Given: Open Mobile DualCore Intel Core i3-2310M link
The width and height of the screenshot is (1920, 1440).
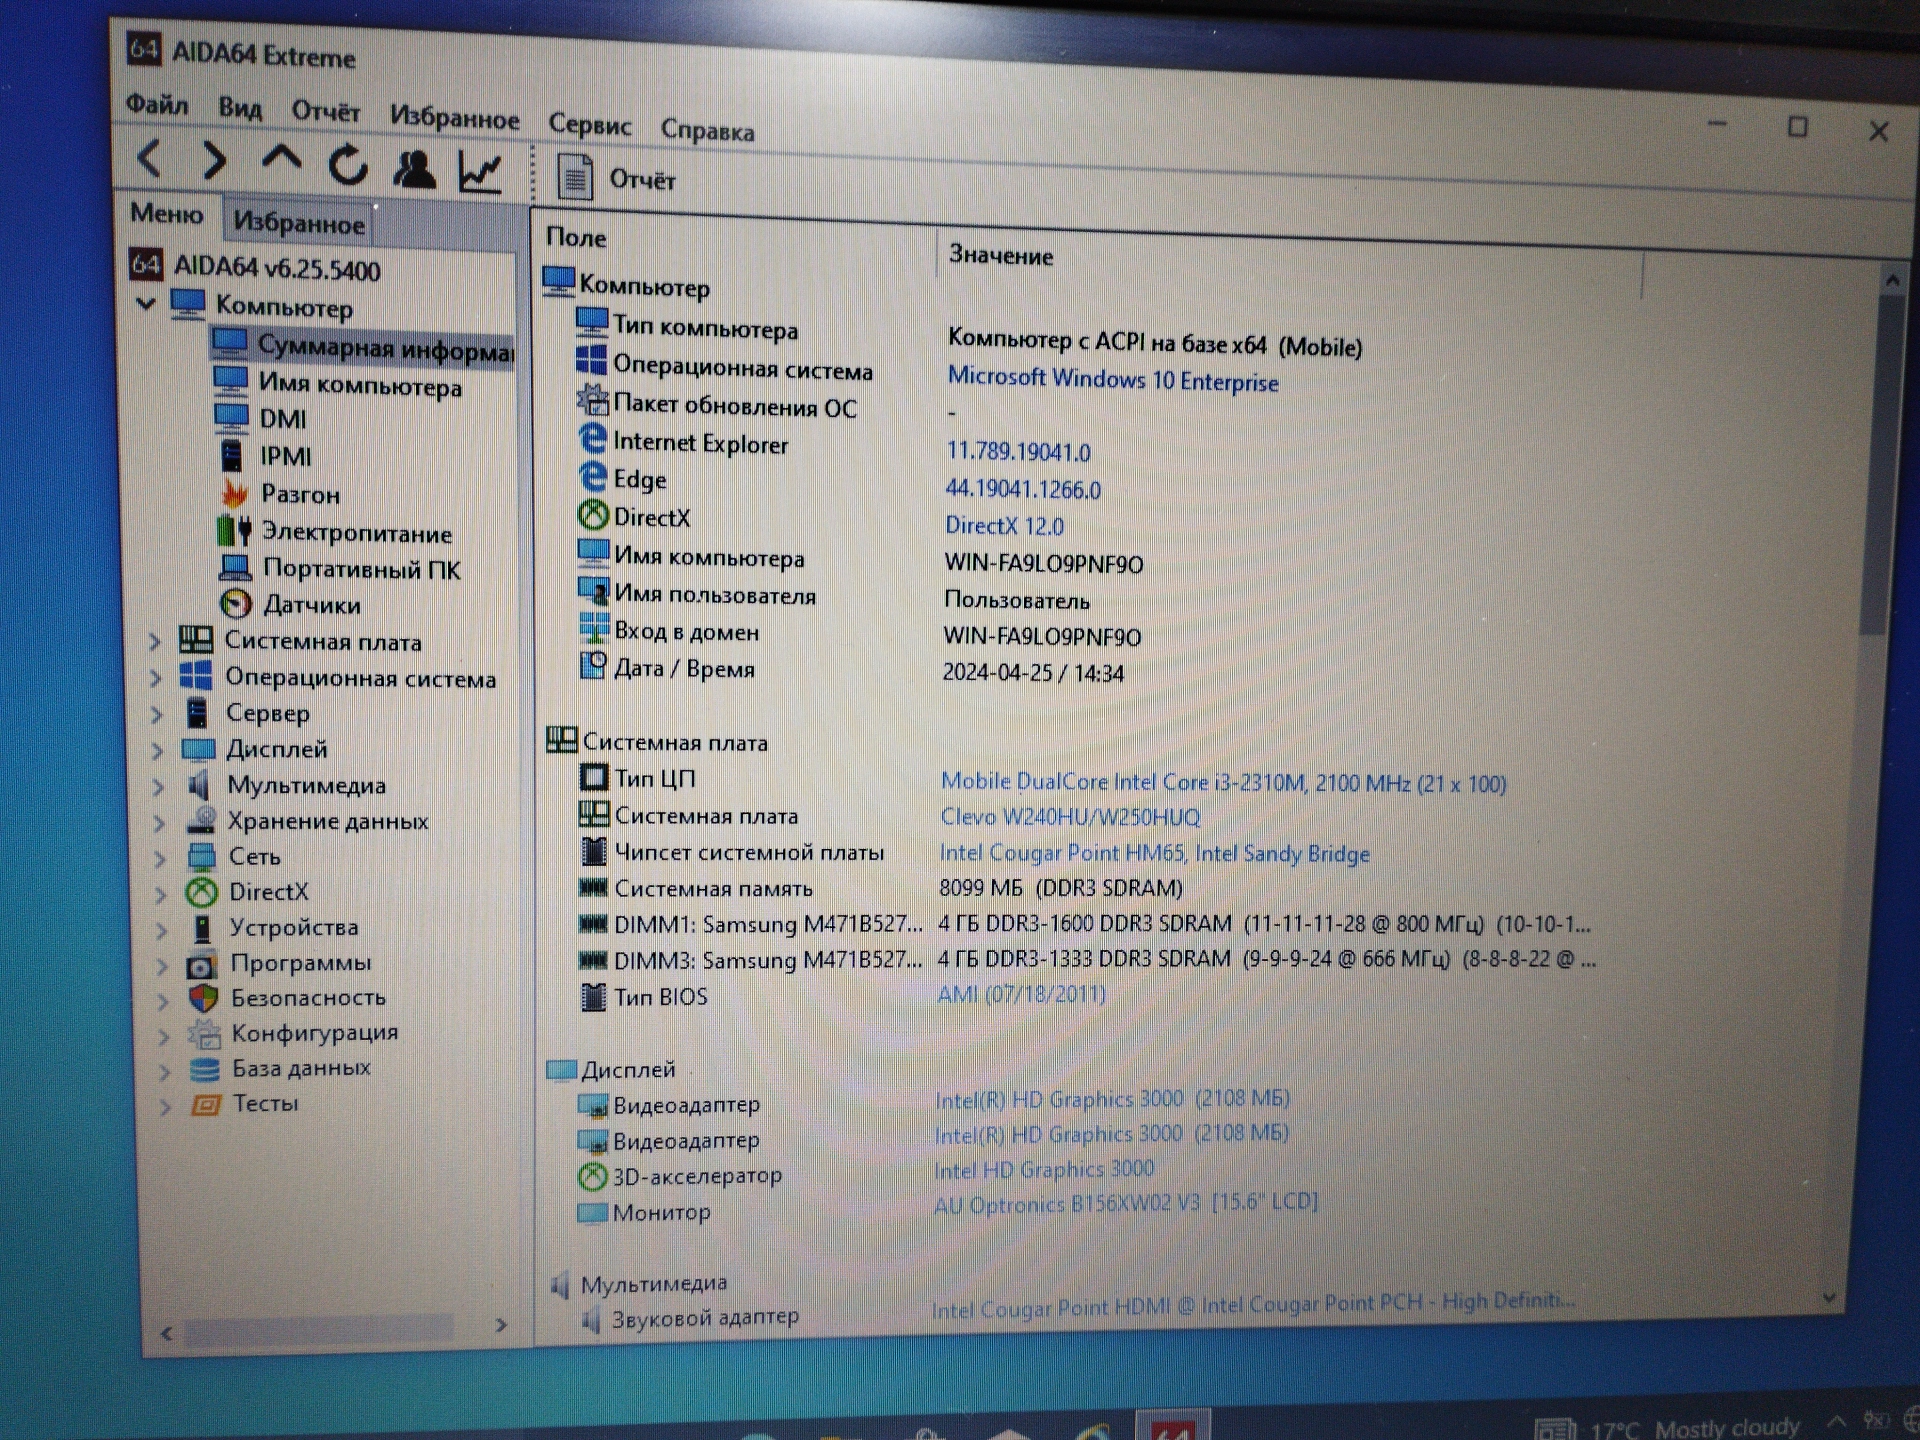Looking at the screenshot, I should pos(1223,783).
